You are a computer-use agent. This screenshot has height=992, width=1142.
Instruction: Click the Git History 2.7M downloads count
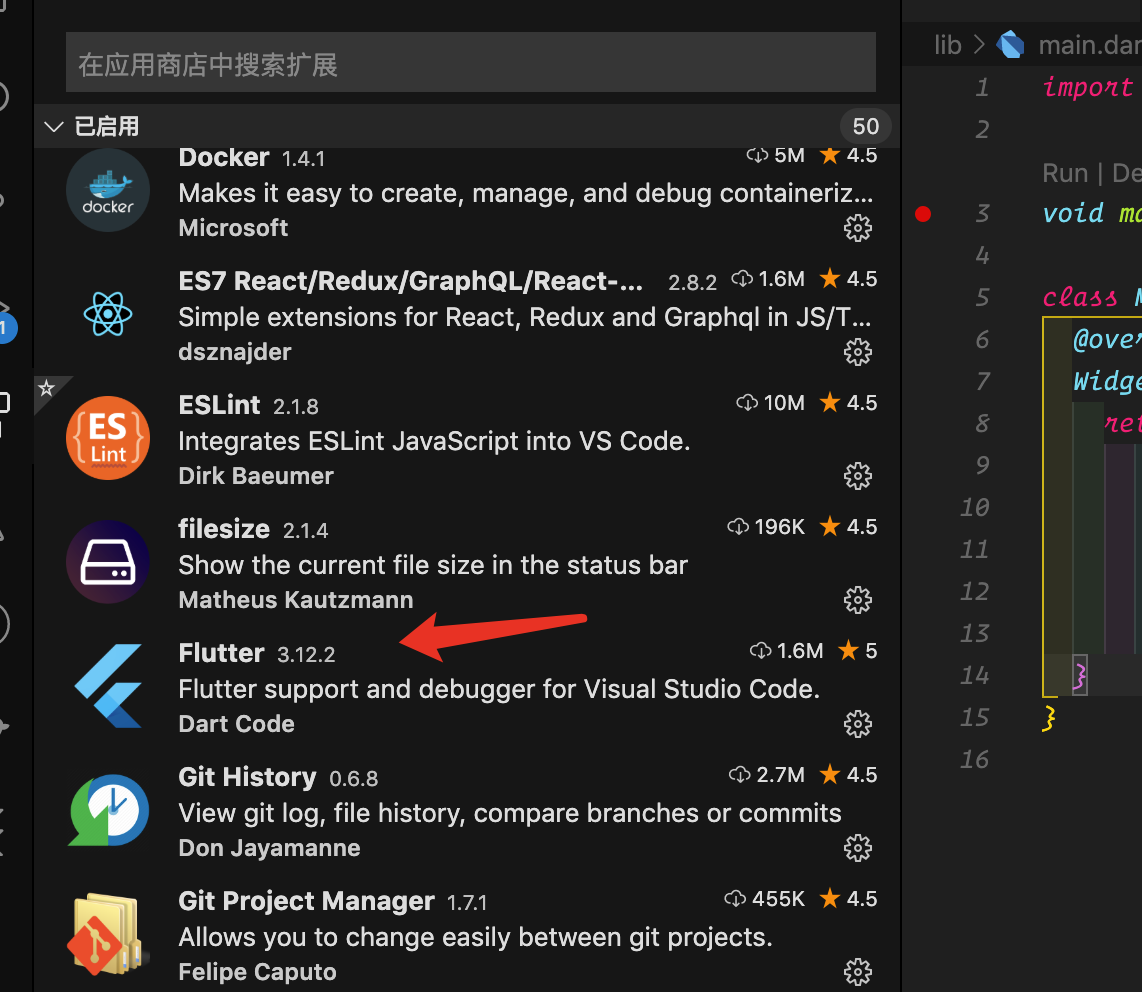[x=781, y=774]
